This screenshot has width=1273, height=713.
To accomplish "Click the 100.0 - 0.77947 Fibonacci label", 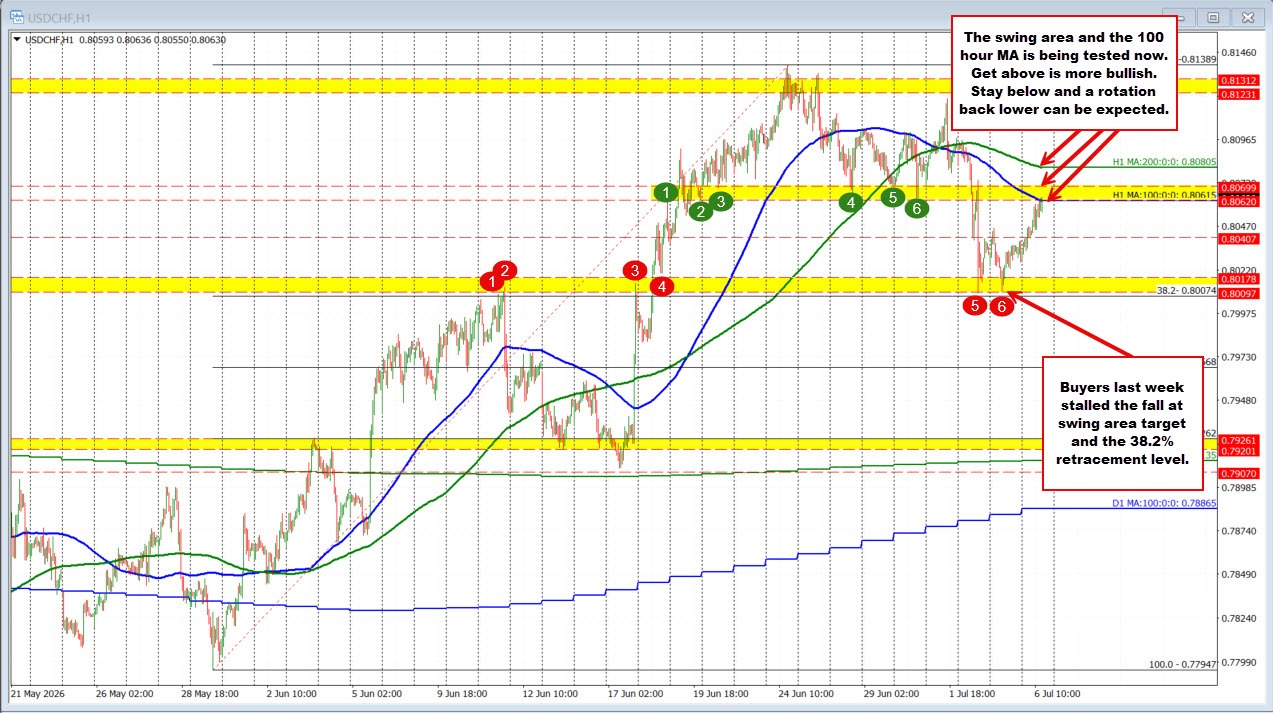I will (x=1183, y=663).
